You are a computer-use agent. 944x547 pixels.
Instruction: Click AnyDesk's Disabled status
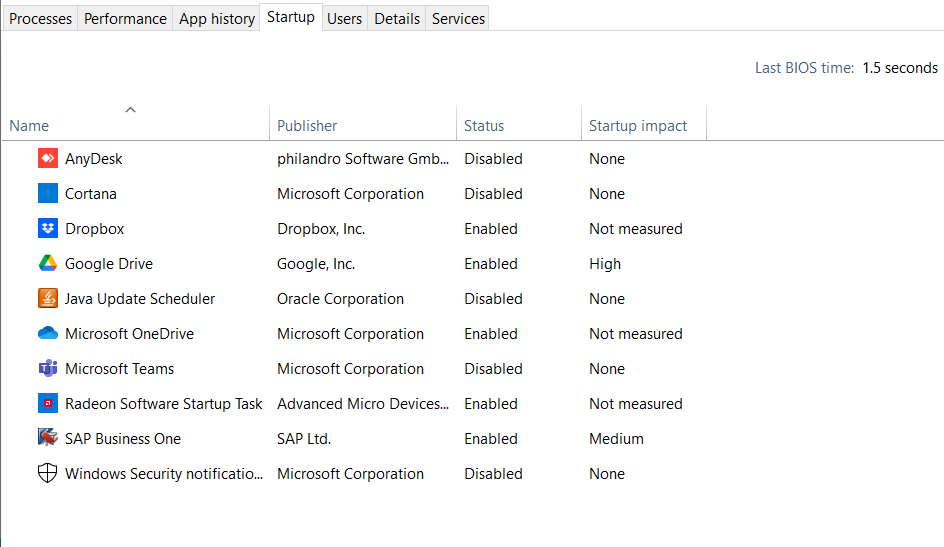[493, 159]
